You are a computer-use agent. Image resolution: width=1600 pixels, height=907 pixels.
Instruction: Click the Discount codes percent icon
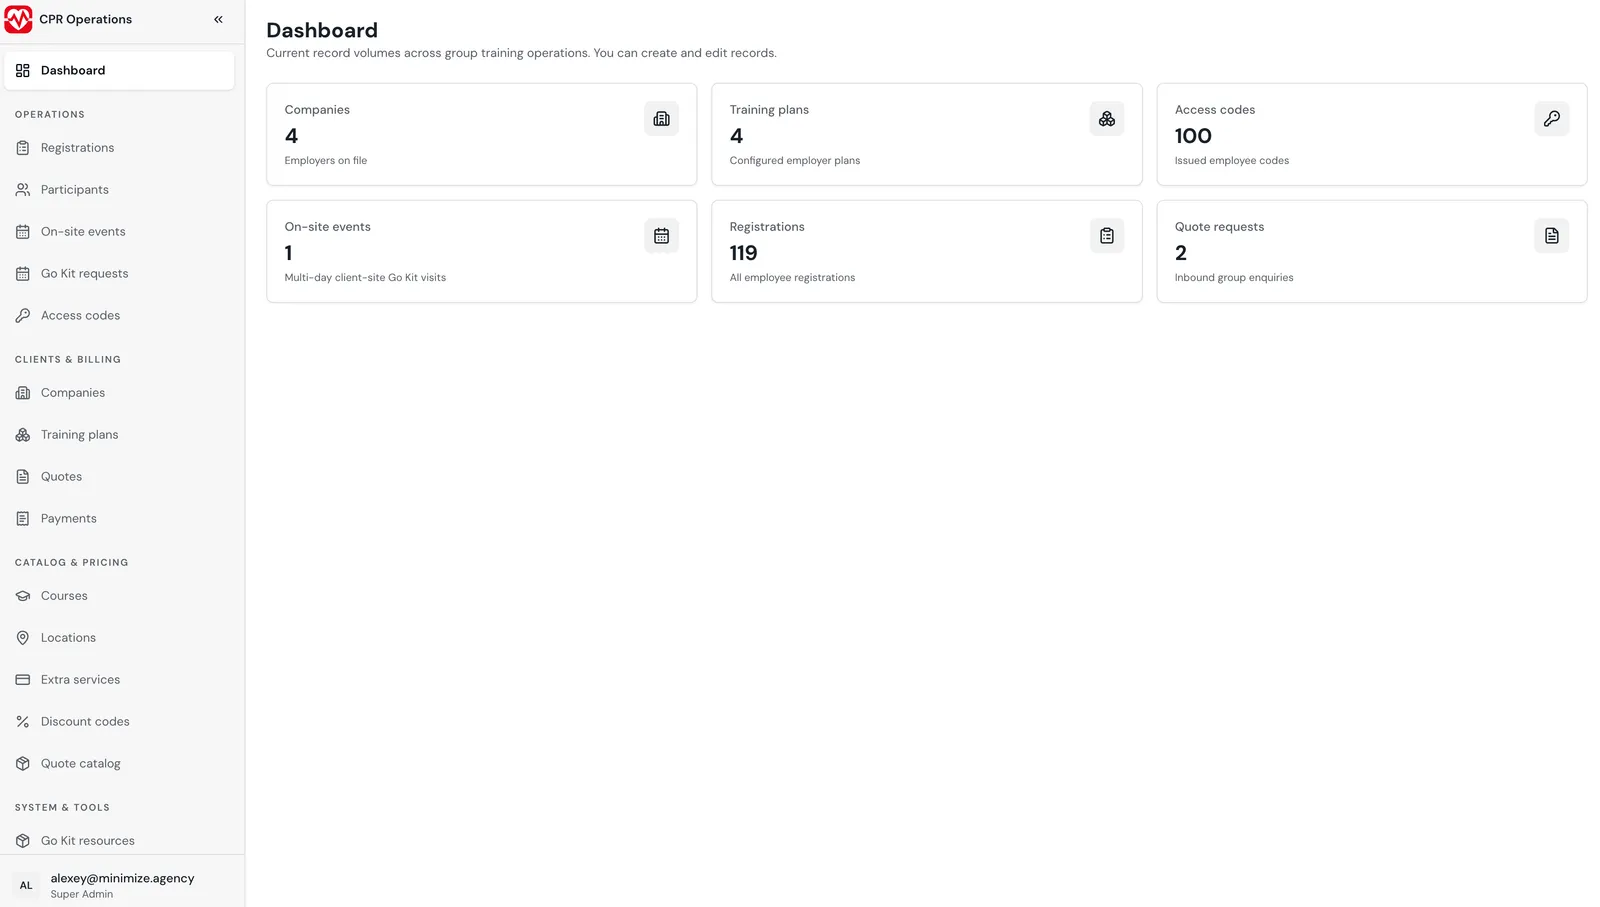23,722
